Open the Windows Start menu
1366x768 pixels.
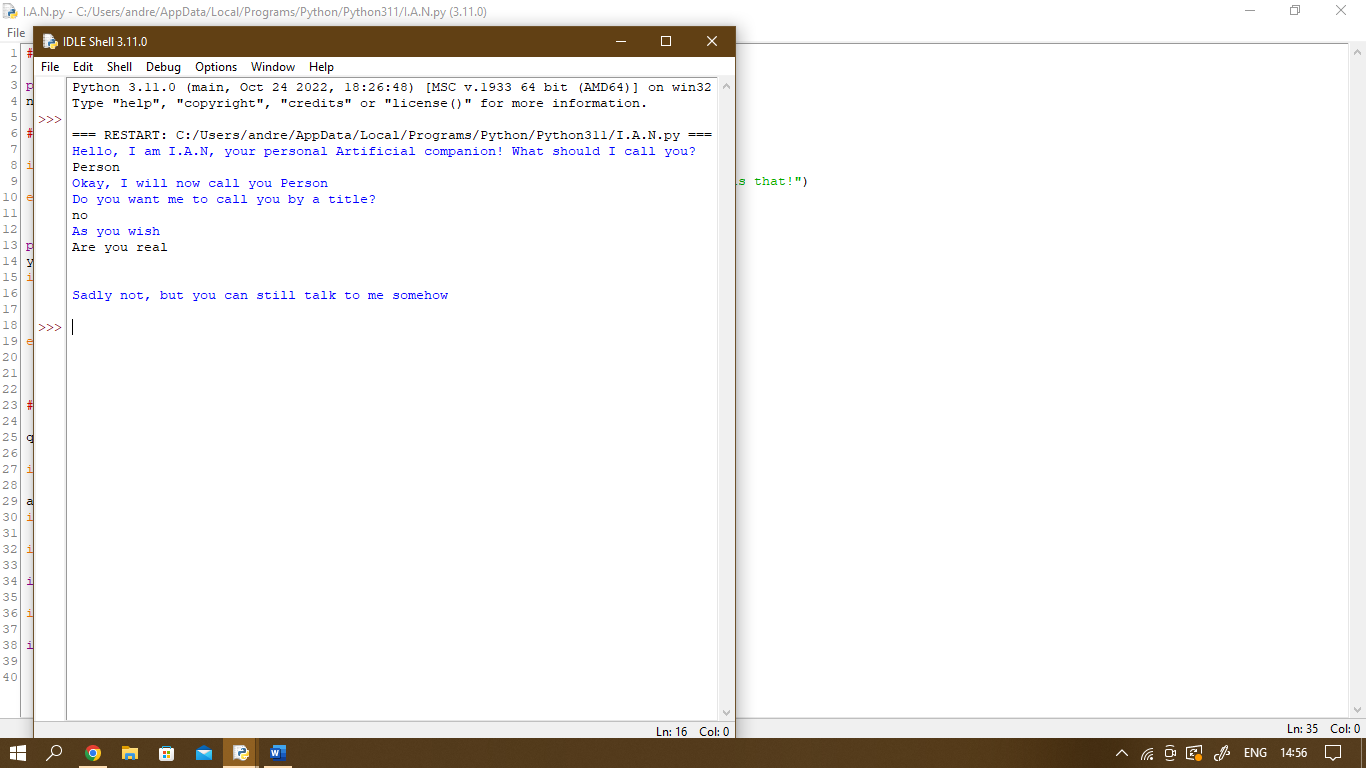18,753
